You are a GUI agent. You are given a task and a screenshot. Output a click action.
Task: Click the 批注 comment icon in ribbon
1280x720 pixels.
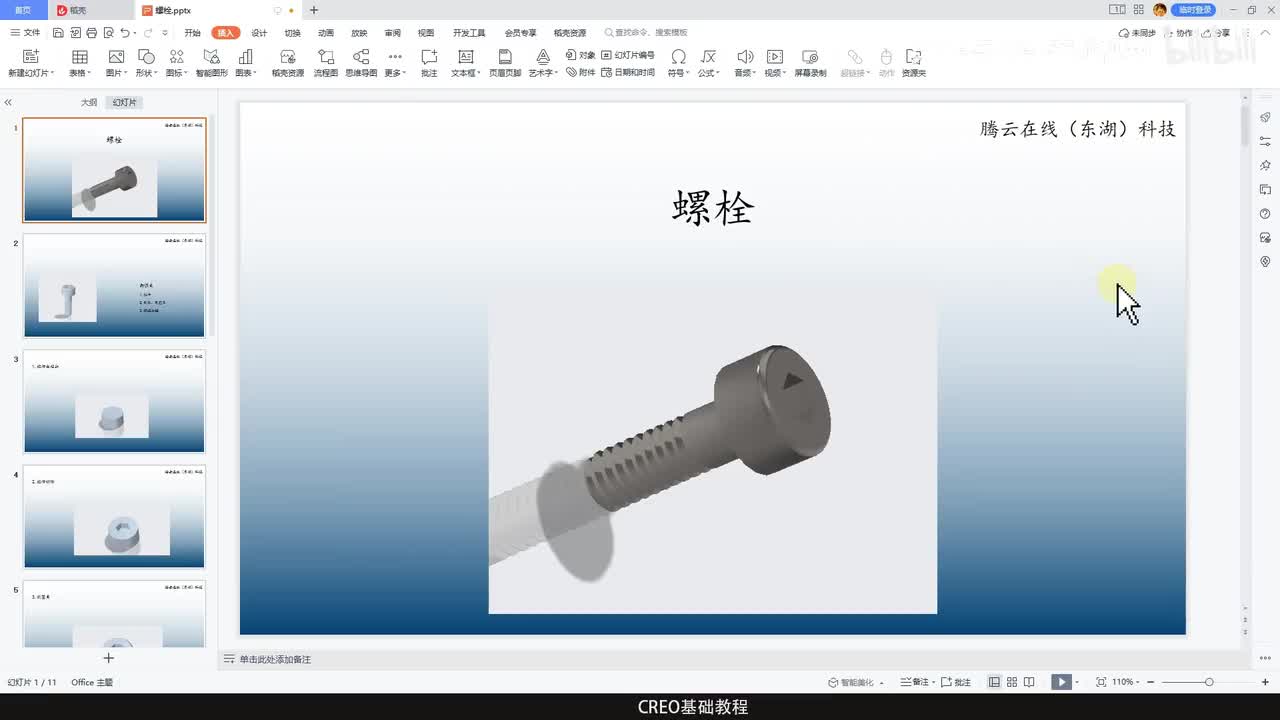click(x=429, y=58)
